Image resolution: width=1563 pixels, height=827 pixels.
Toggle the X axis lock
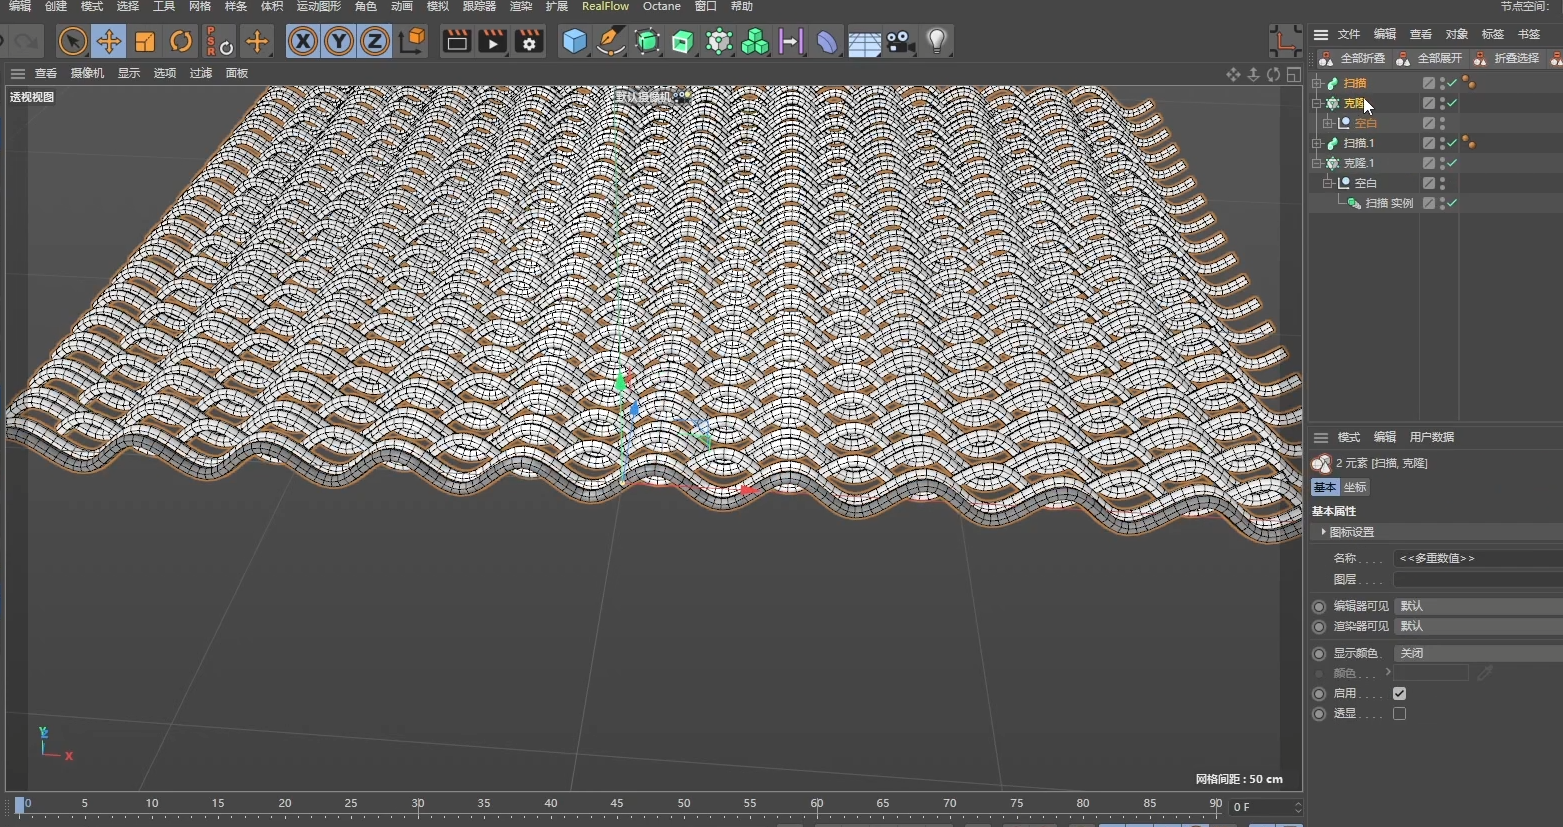click(303, 41)
